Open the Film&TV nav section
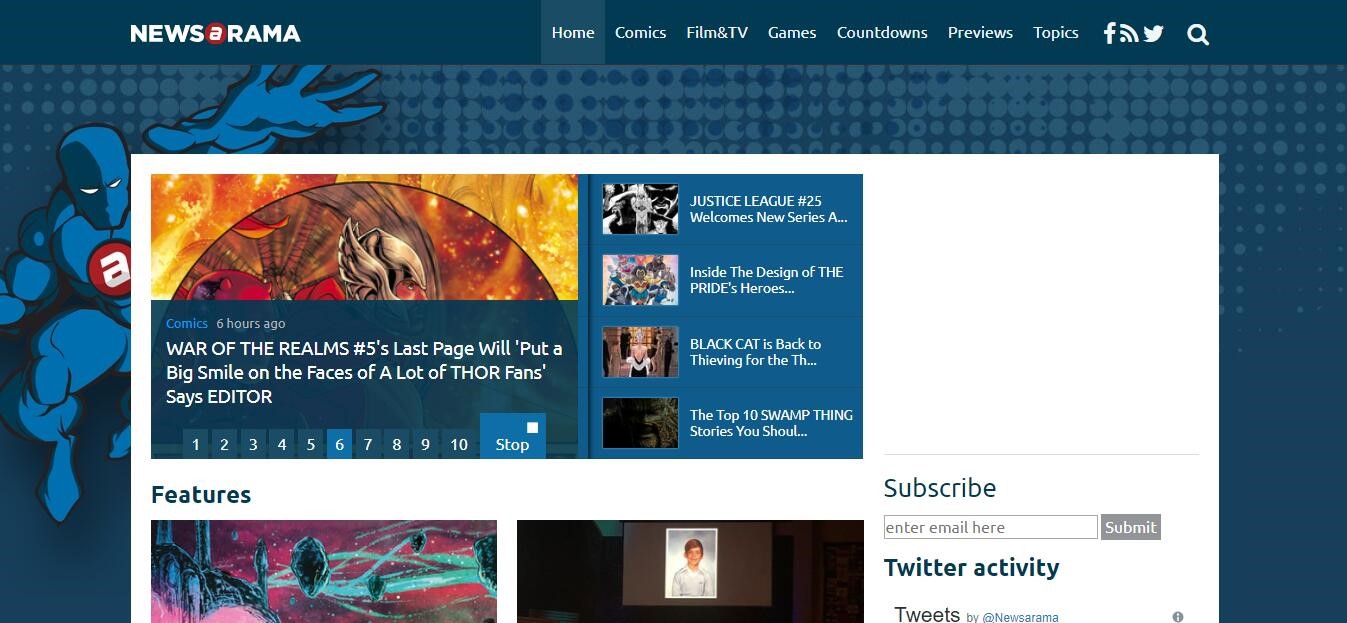The height and width of the screenshot is (623, 1347). tap(717, 32)
